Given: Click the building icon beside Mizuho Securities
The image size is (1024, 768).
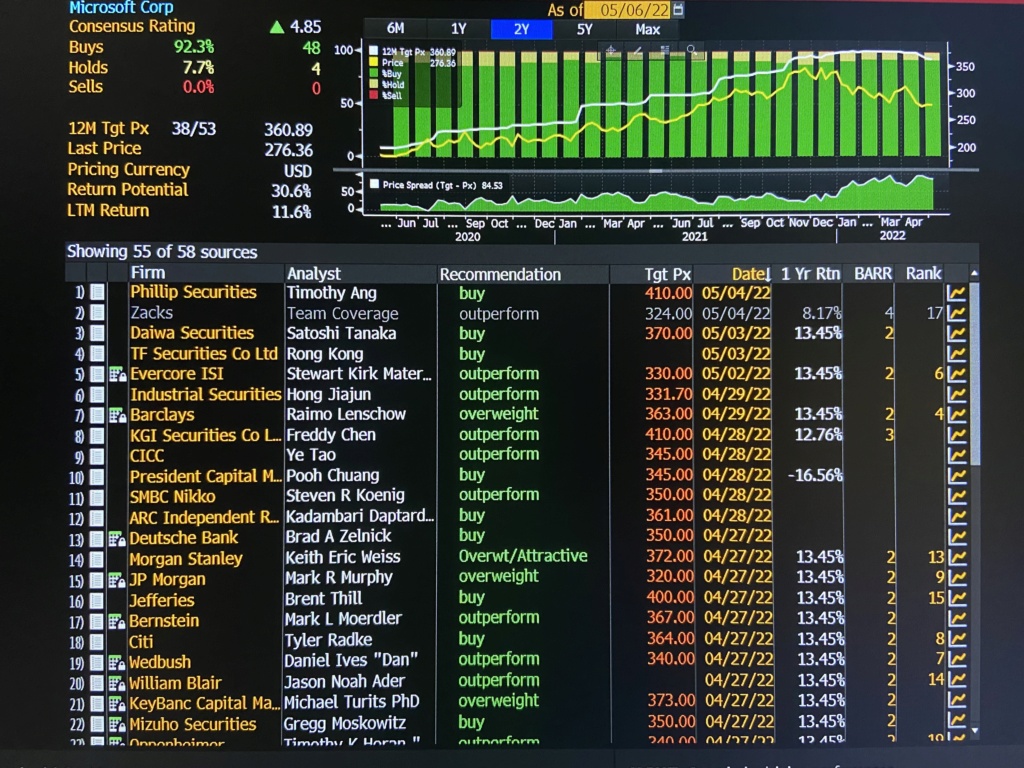Looking at the screenshot, I should [117, 725].
